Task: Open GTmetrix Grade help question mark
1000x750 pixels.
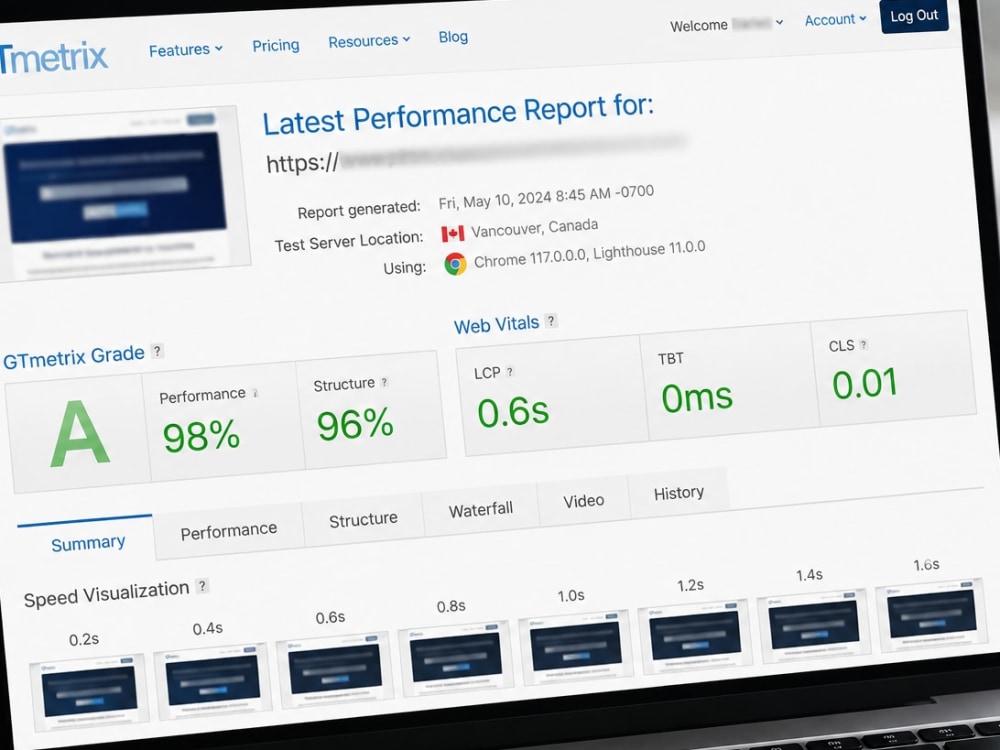Action: click(157, 351)
